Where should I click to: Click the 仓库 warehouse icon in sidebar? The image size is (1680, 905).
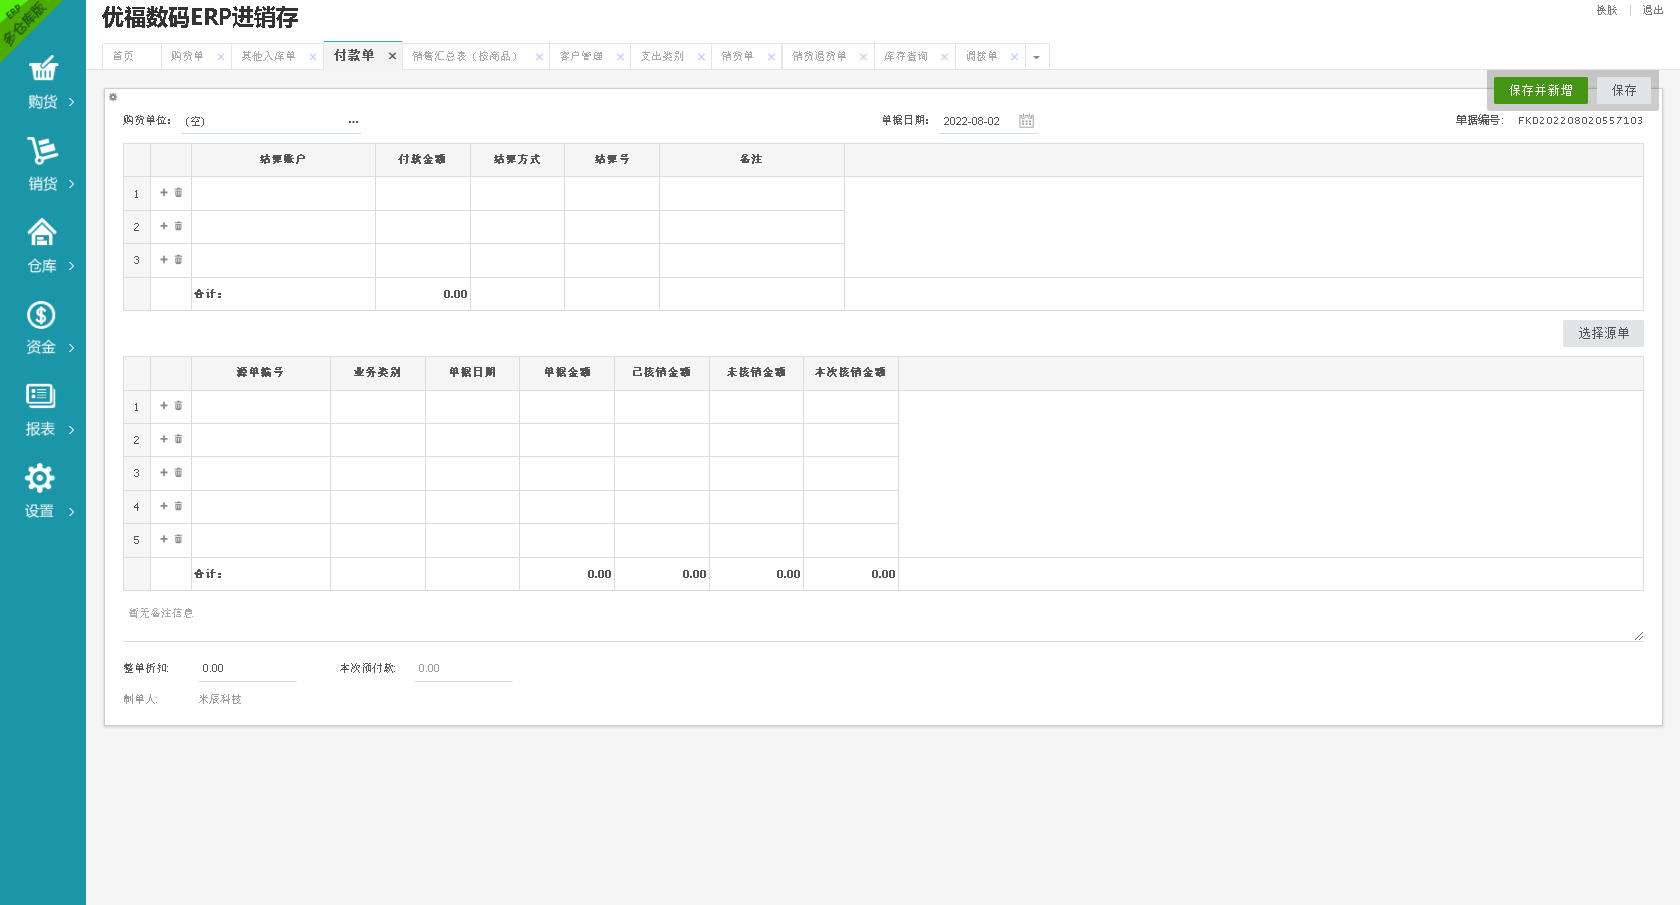[x=42, y=232]
